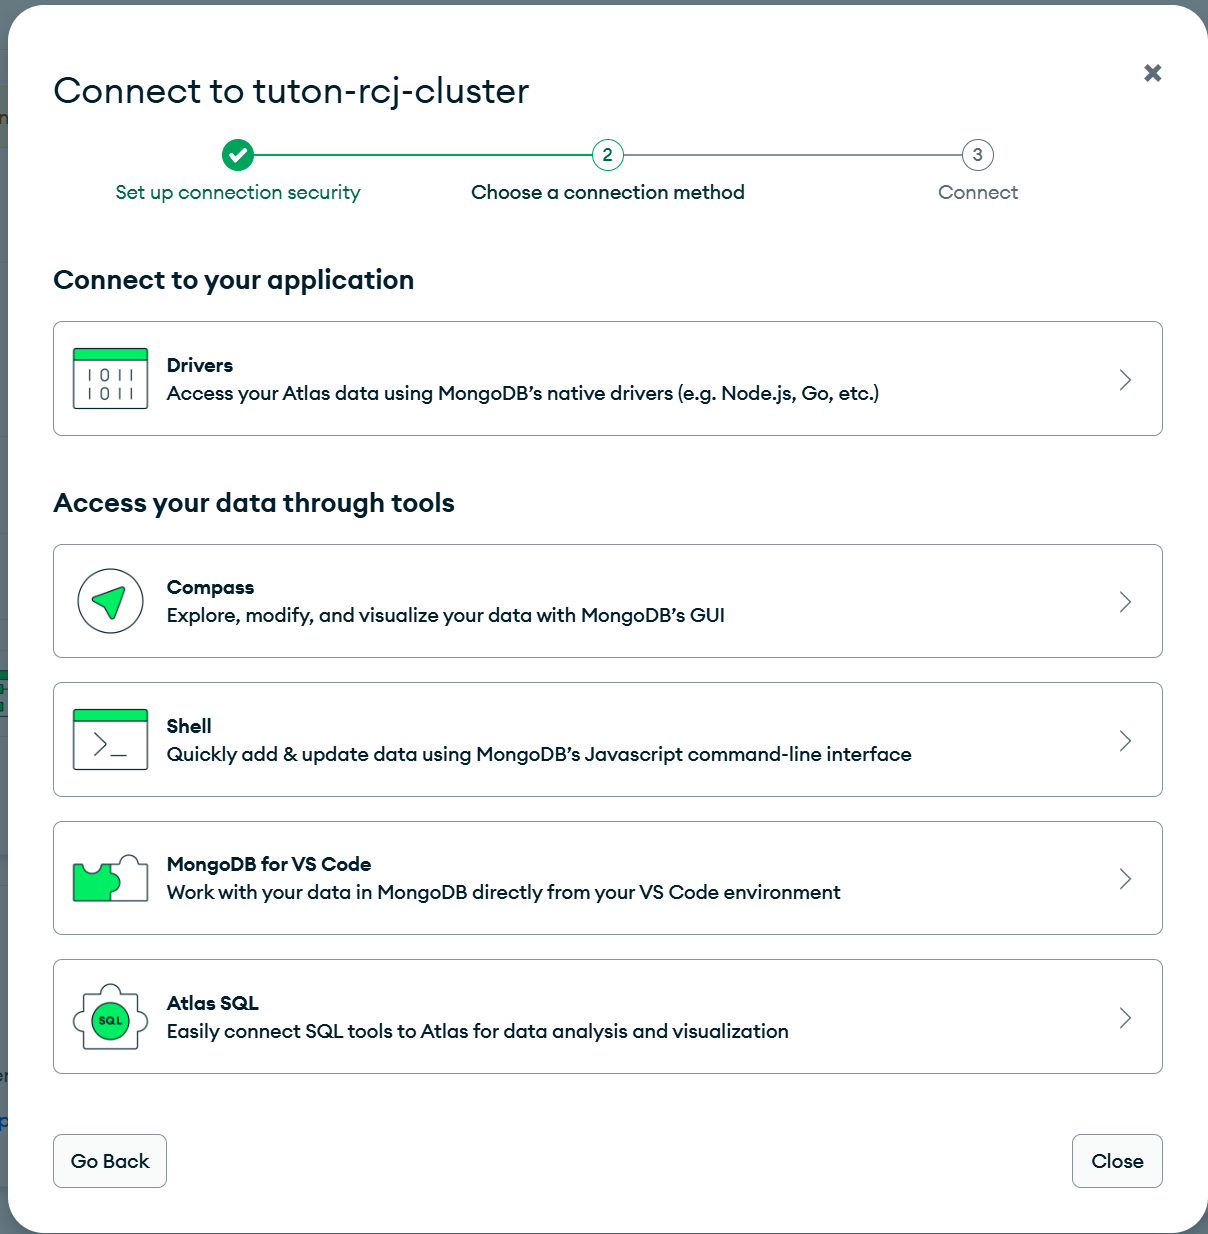
Task: Select the Shell title text
Action: pyautogui.click(x=189, y=726)
